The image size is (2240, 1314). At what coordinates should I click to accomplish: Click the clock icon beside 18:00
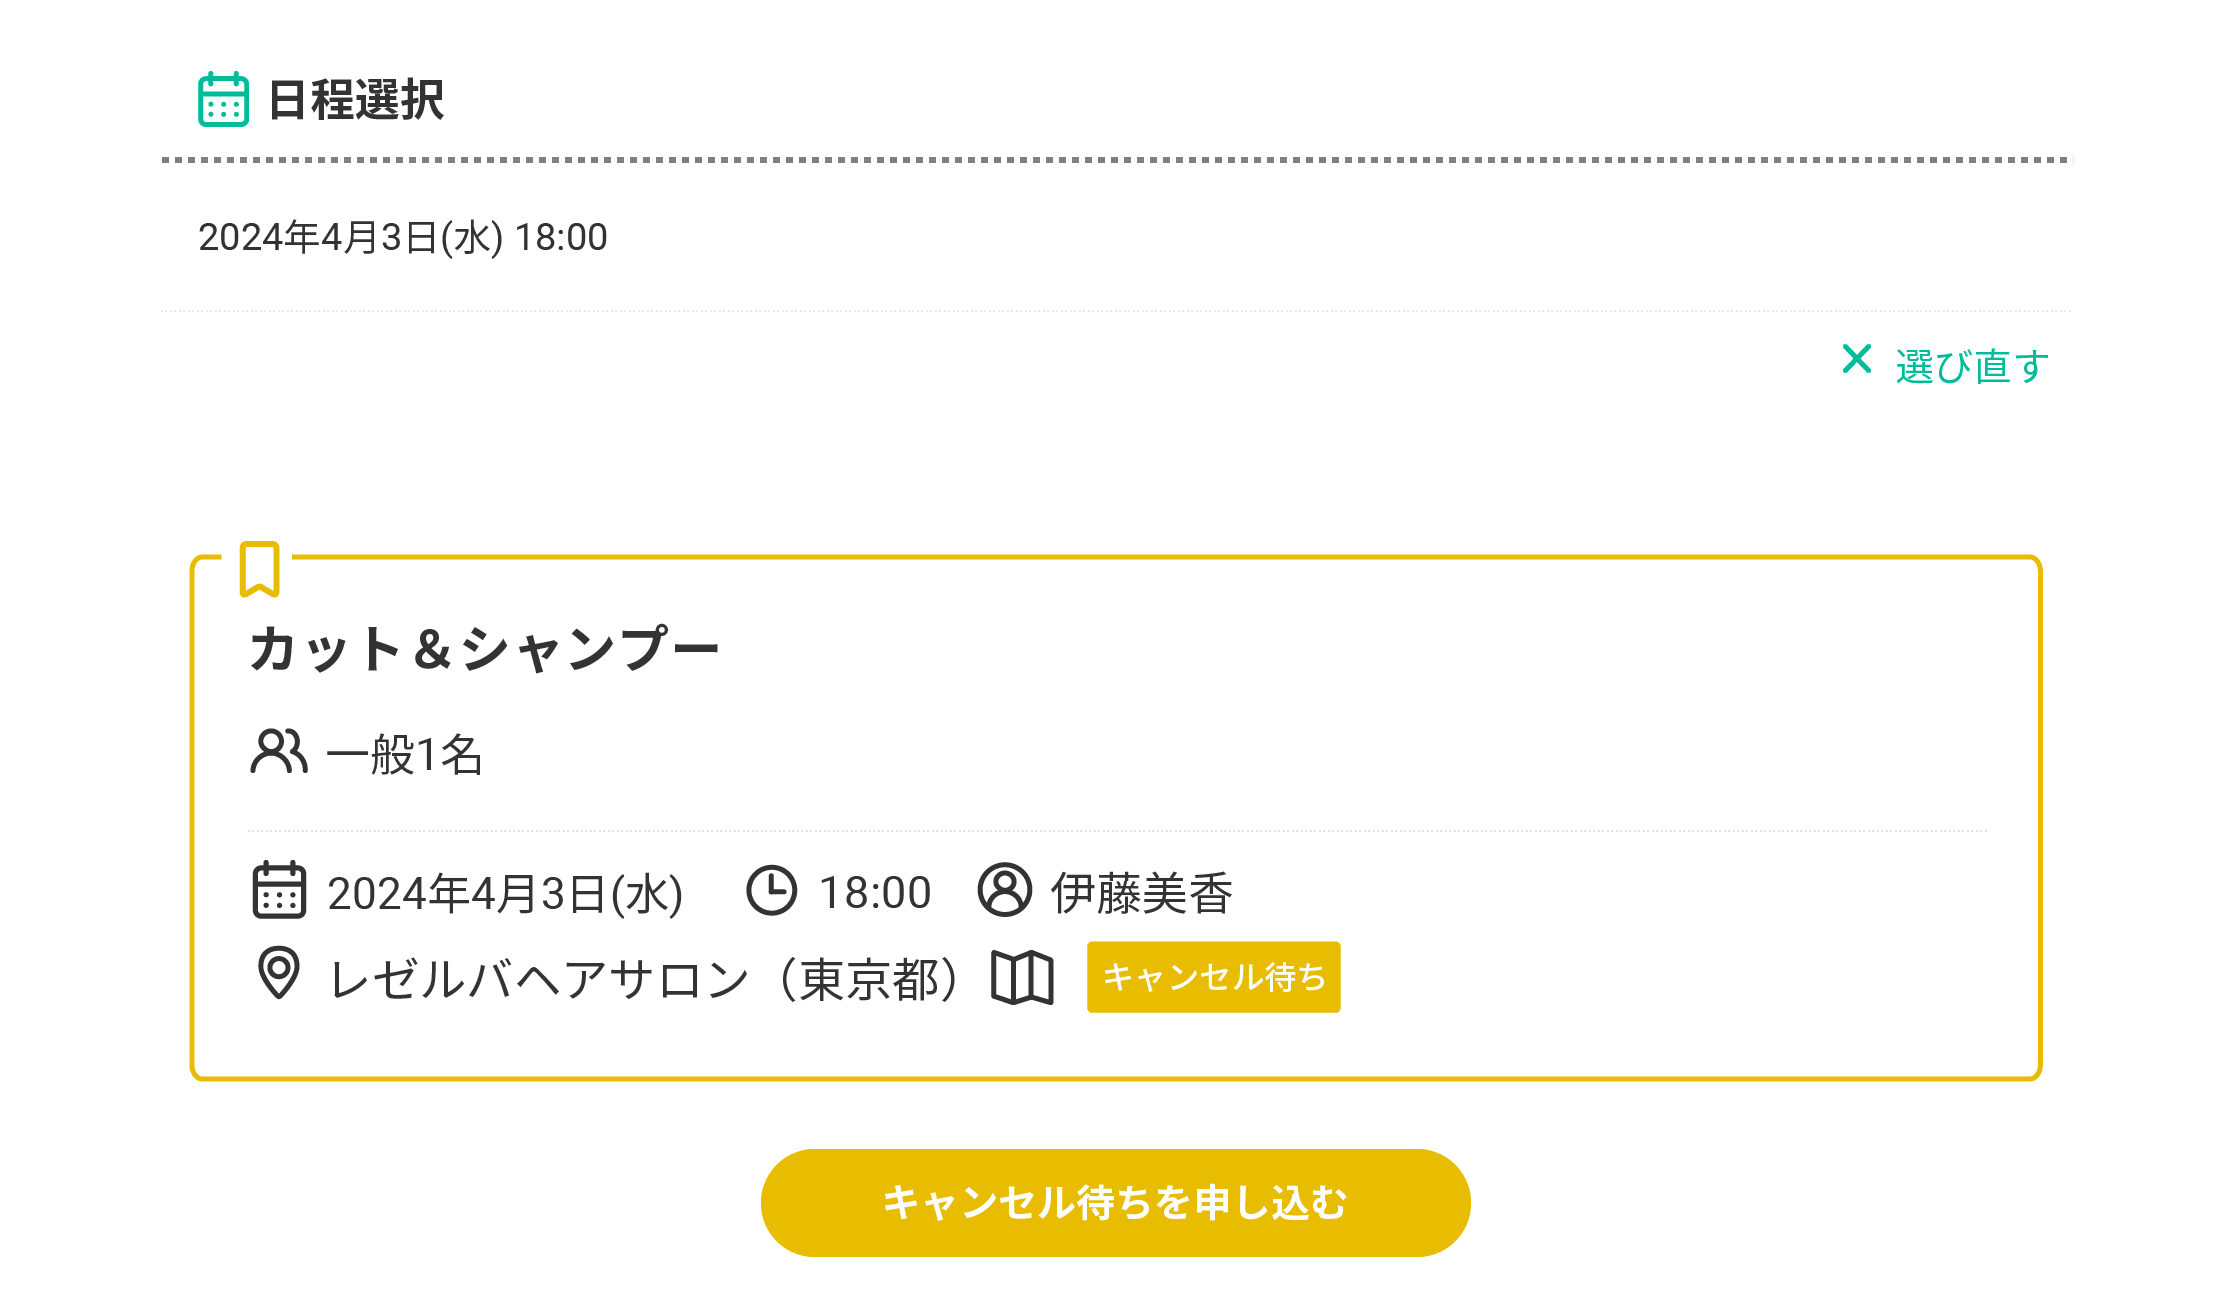tap(771, 891)
